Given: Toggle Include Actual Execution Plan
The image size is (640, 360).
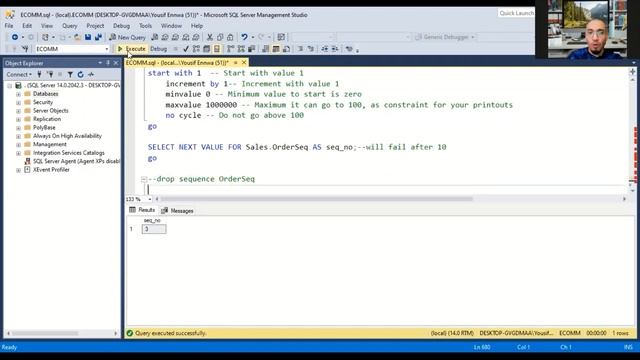Looking at the screenshot, I should click(231, 49).
